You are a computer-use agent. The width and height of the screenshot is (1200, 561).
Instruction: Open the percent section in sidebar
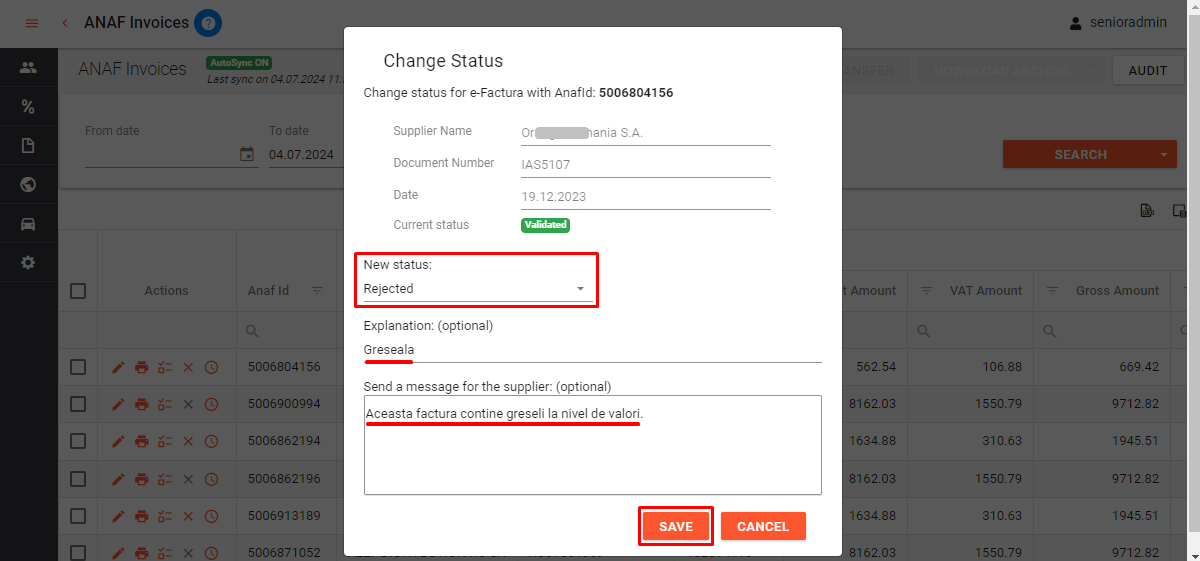28,107
